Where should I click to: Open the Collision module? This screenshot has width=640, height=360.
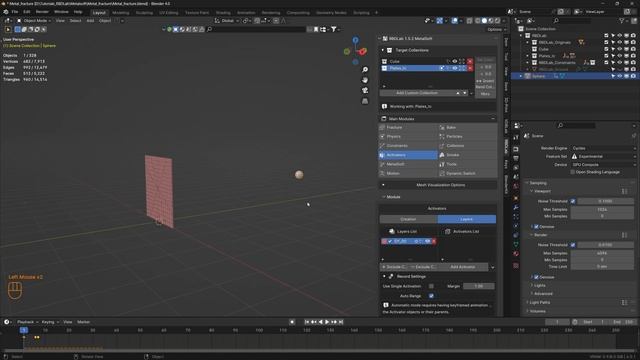point(468,146)
